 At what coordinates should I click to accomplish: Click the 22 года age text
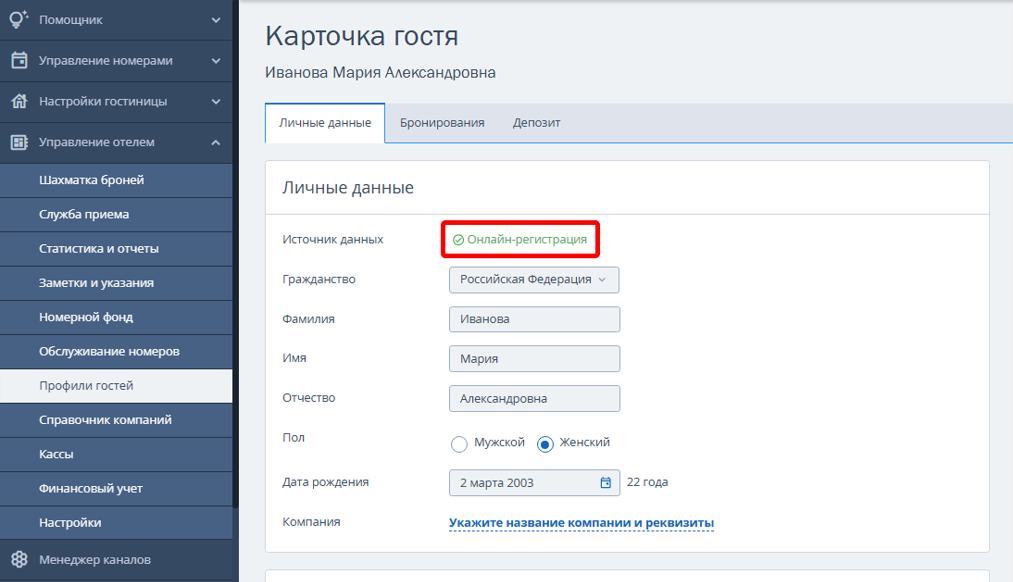tap(647, 483)
